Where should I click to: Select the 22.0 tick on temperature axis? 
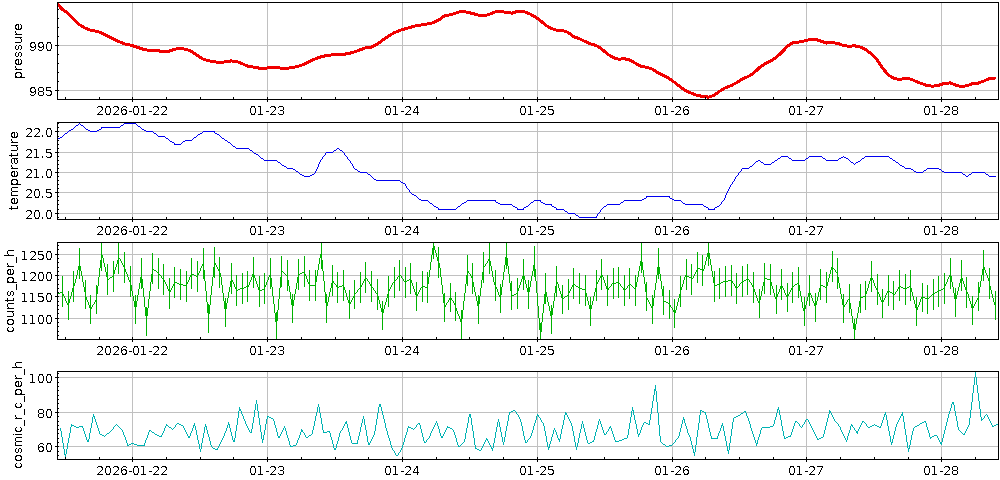(38, 132)
